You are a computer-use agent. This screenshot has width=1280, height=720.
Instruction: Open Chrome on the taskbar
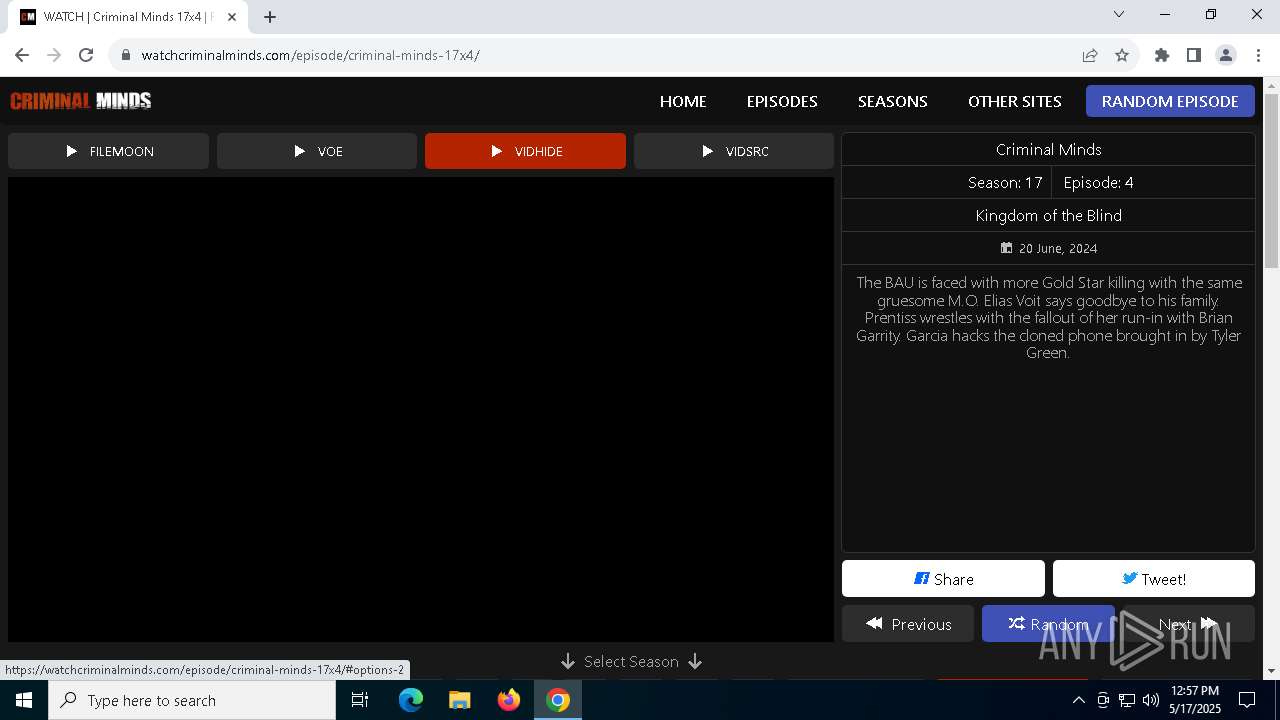(x=558, y=700)
